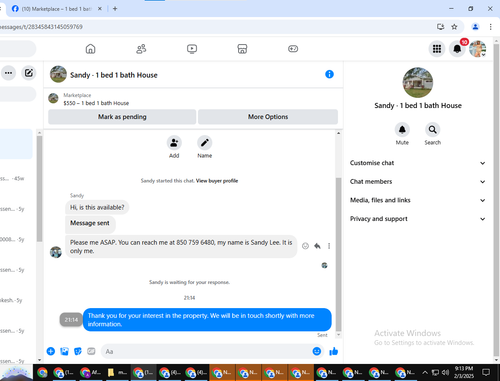React to Sandy's message with emoji icon
500x381 pixels.
(x=305, y=246)
